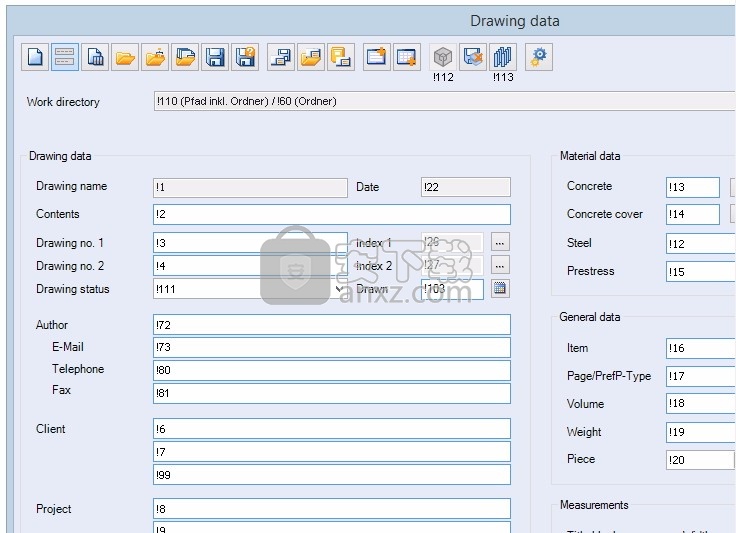736x533 pixels.
Task: Click the floppy disk with question mark icon
Action: point(245,57)
